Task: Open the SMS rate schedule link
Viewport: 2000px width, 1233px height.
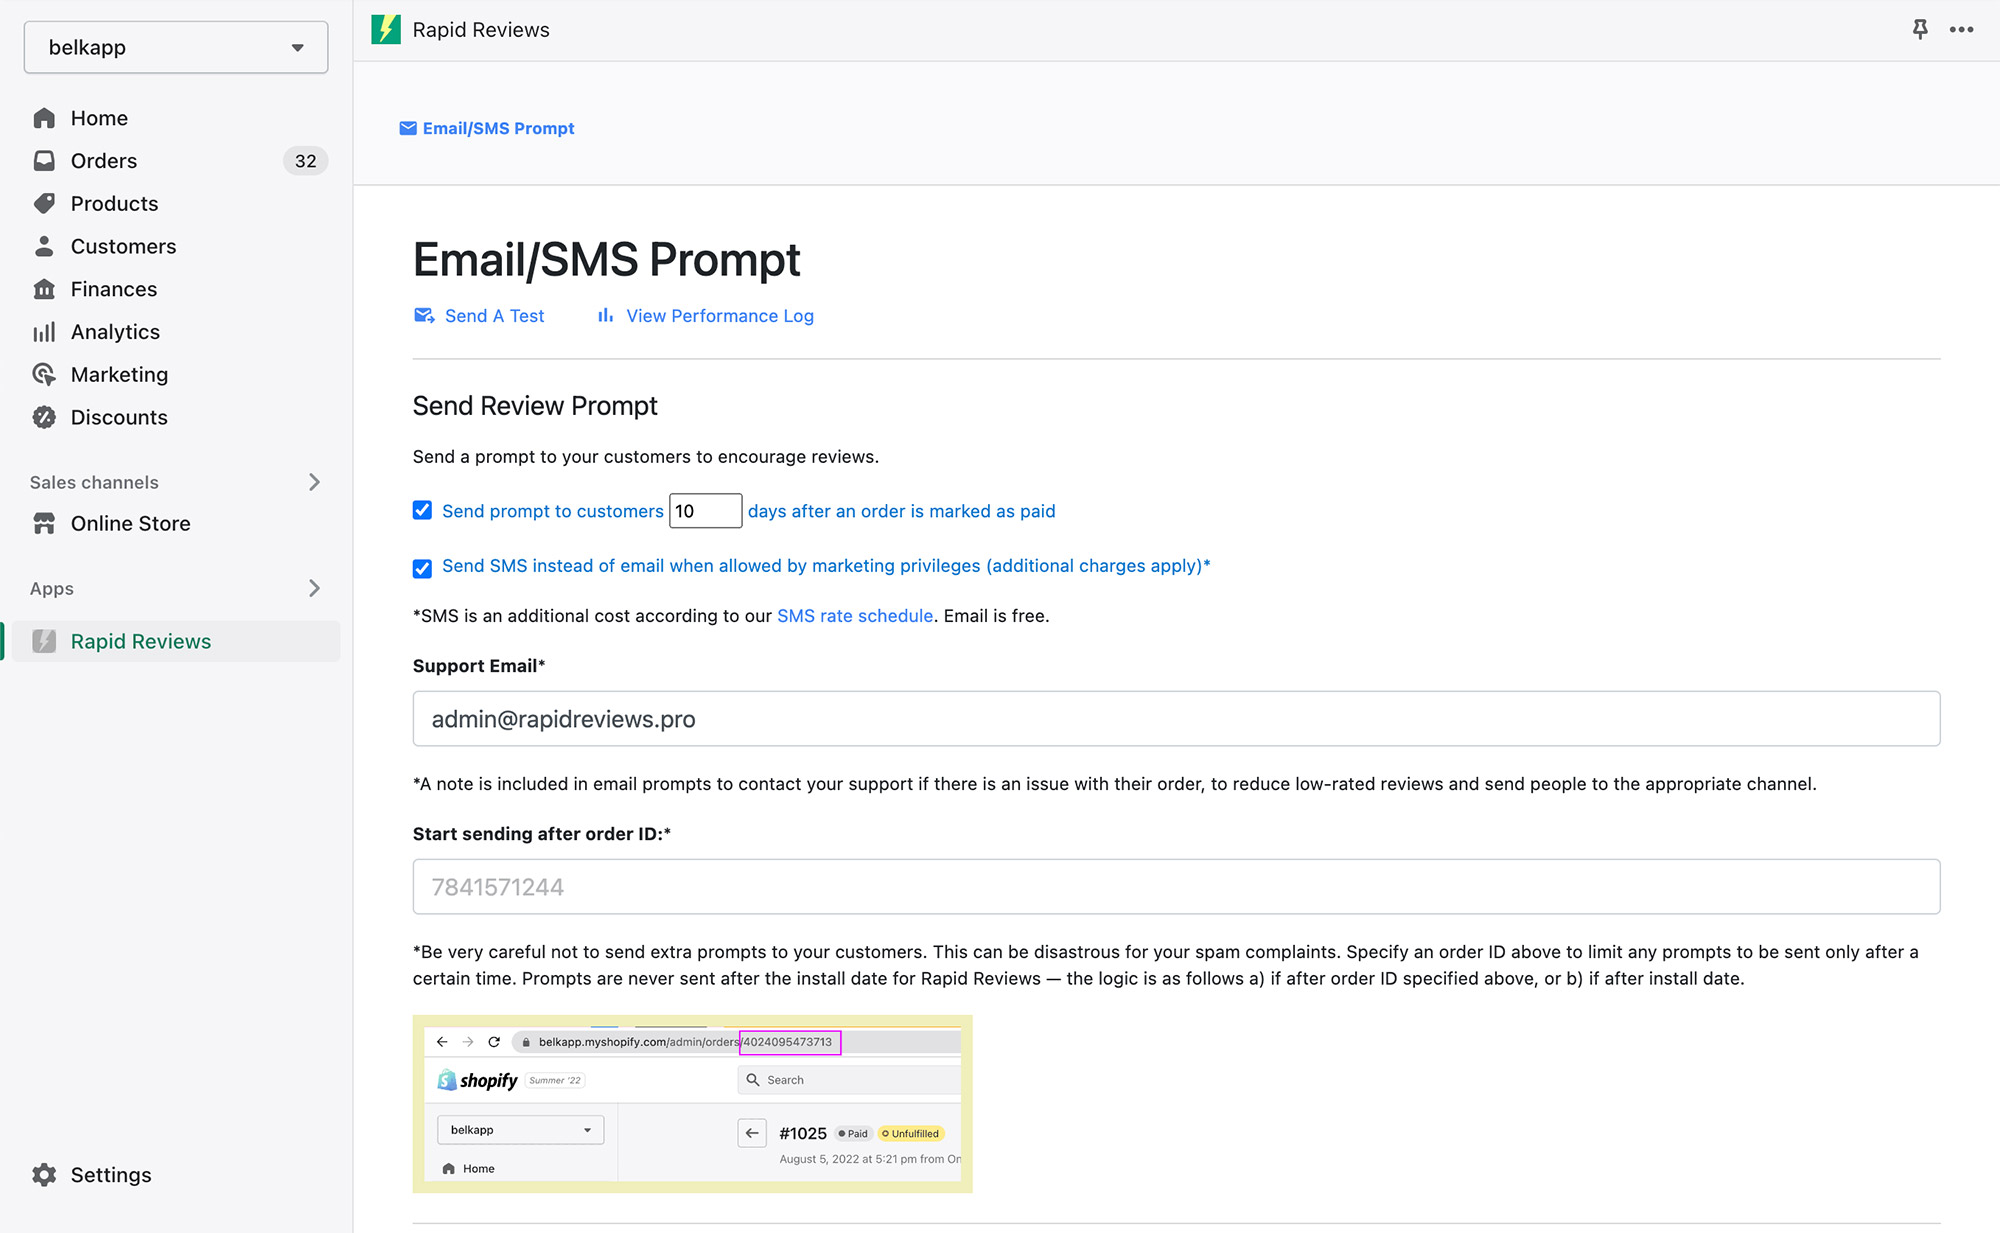Action: point(854,616)
